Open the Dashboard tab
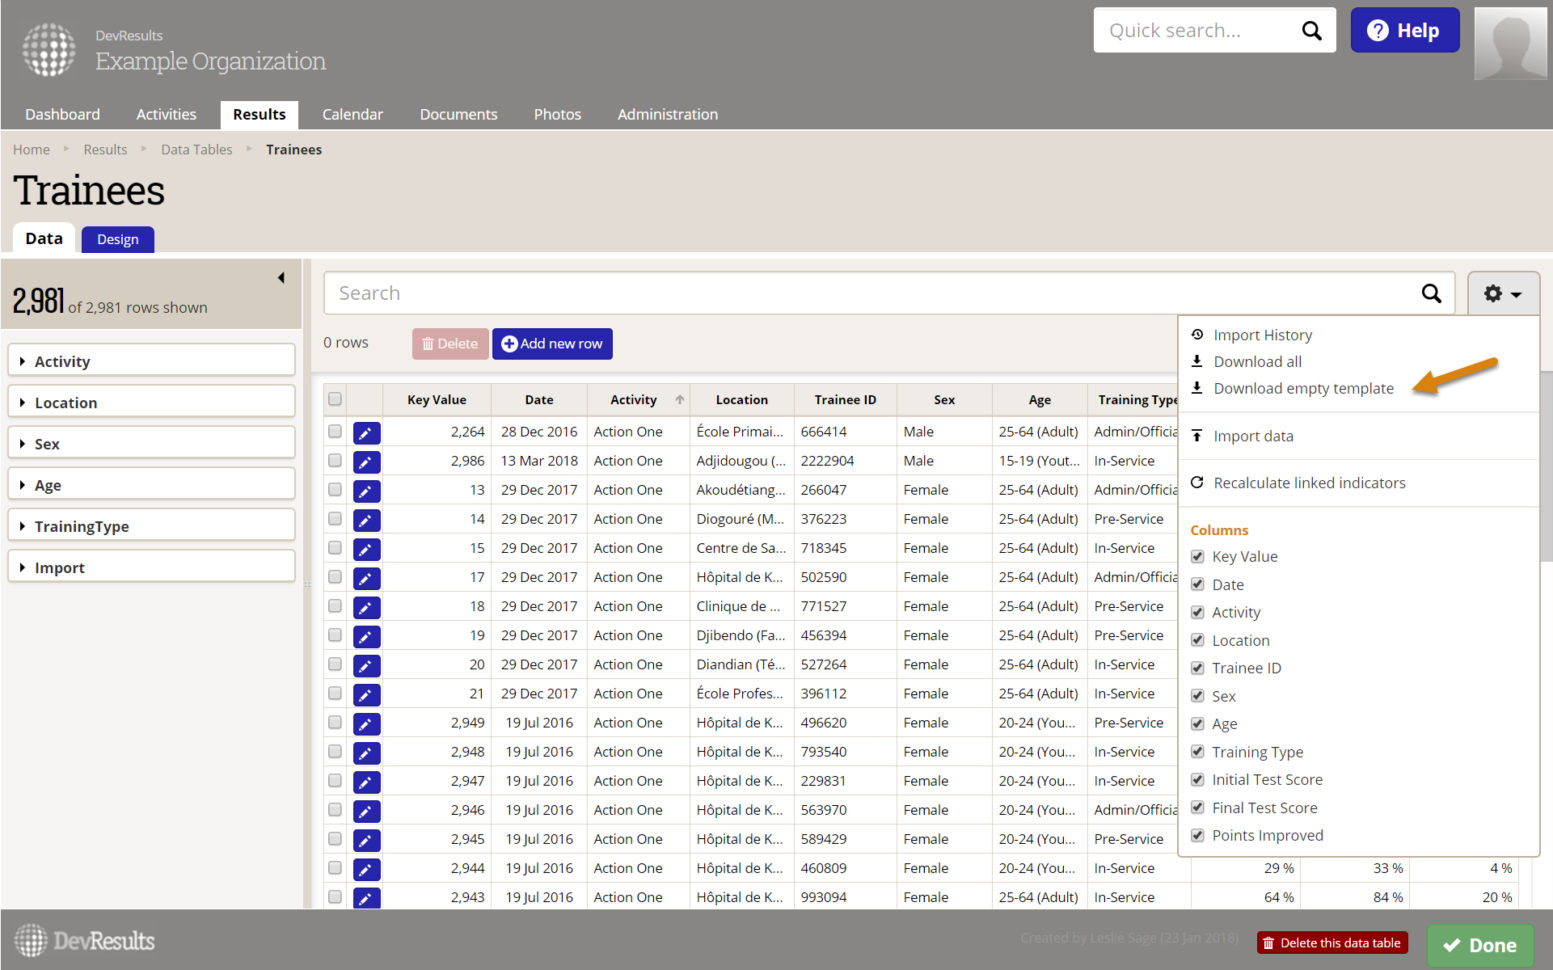This screenshot has width=1553, height=970. pyautogui.click(x=62, y=114)
